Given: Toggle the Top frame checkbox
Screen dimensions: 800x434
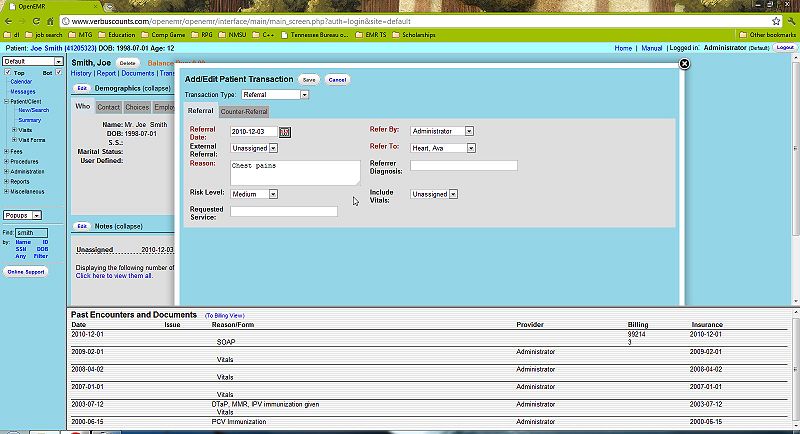Looking at the screenshot, I should (x=7, y=73).
